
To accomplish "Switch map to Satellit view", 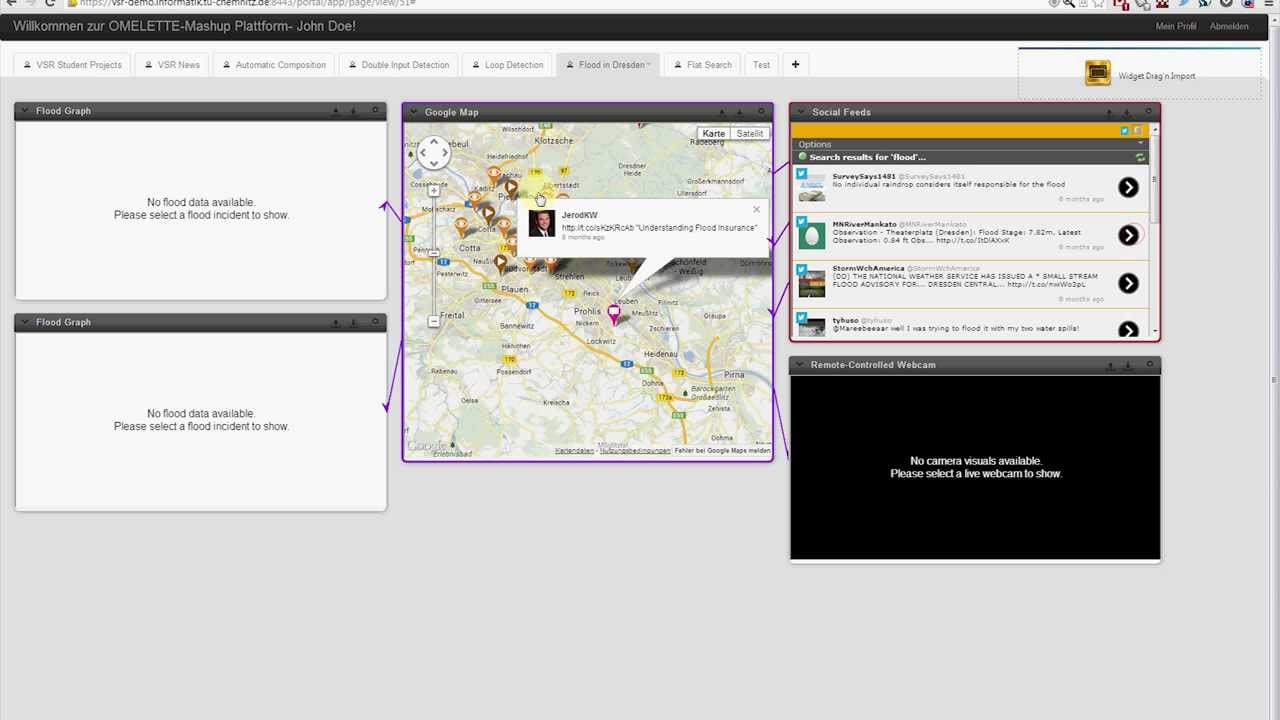I will point(749,133).
